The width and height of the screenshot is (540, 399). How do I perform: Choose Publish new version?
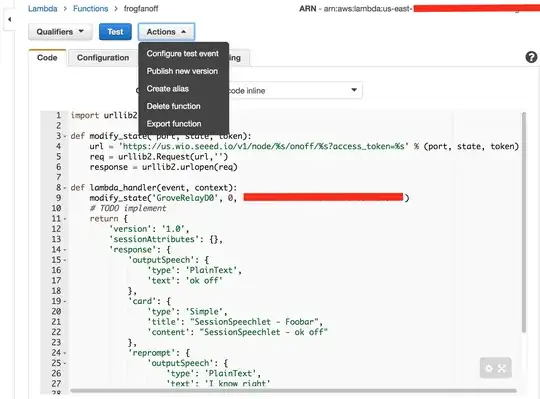pos(183,71)
